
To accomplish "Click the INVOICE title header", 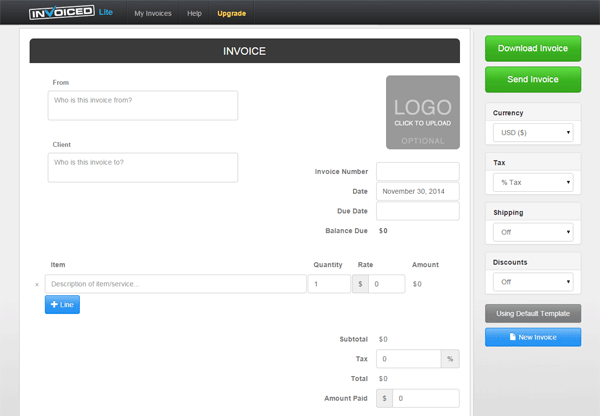I will point(245,51).
